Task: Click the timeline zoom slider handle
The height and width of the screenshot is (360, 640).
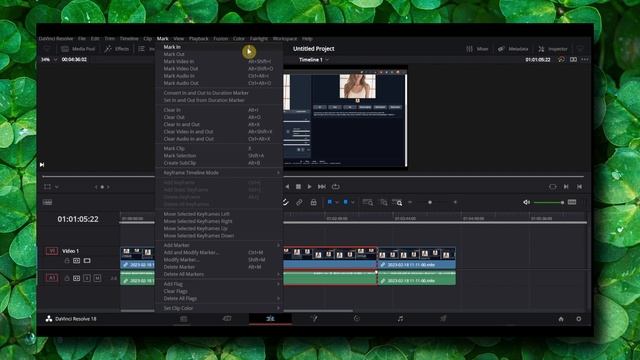Action: click(x=430, y=202)
